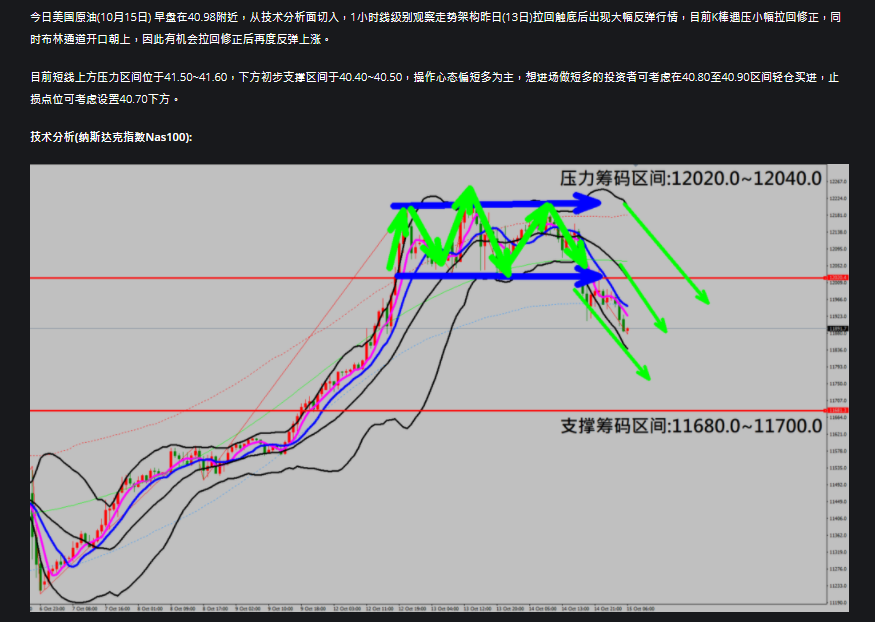
Task: Click chart label '压力筹码区间:12020.0~12040.0'
Action: tap(691, 179)
